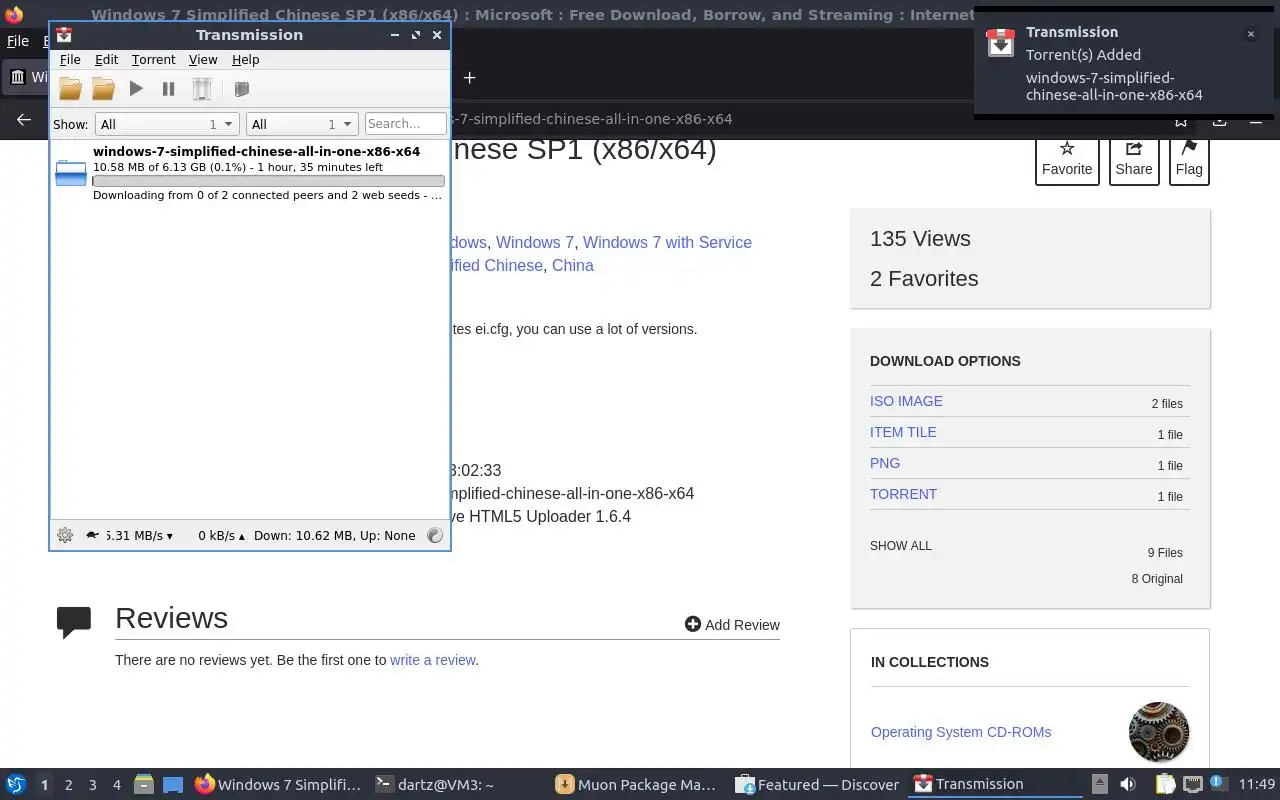Open new Firefox tab with plus
Image resolution: width=1280 pixels, height=800 pixels.
[469, 77]
